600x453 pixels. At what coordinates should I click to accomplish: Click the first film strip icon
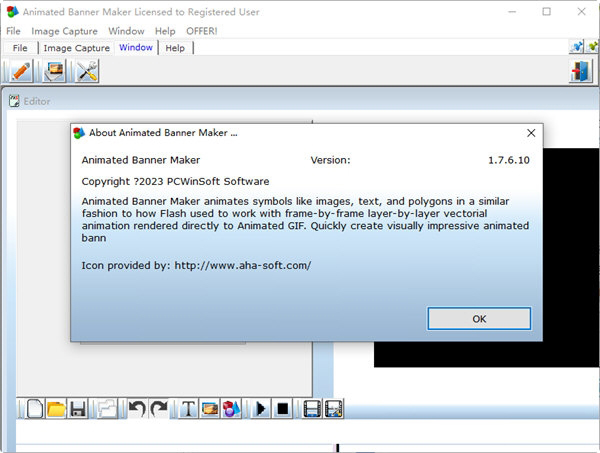coord(312,408)
